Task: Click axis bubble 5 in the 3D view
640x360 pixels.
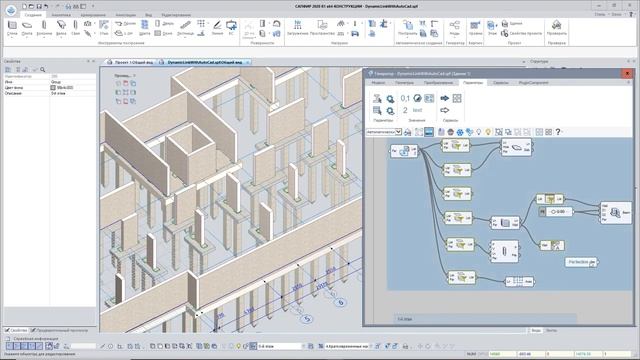Action: click(x=307, y=318)
